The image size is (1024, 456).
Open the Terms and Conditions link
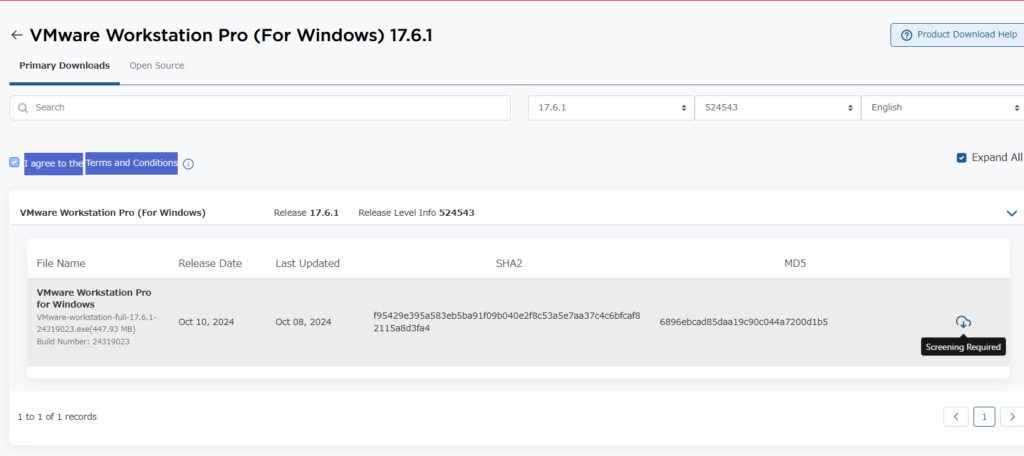[x=131, y=163]
